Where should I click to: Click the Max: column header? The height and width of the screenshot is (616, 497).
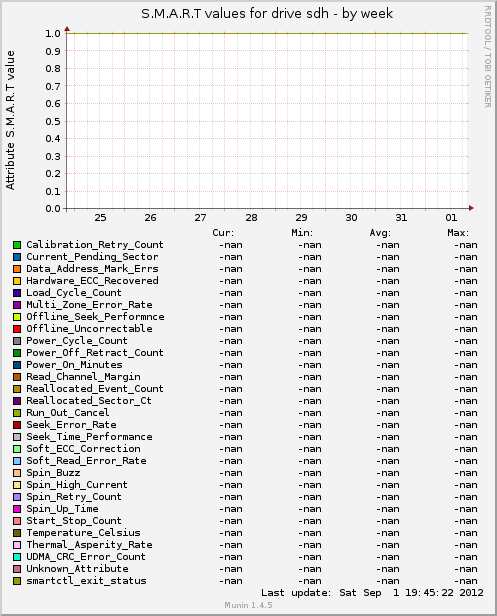[458, 233]
